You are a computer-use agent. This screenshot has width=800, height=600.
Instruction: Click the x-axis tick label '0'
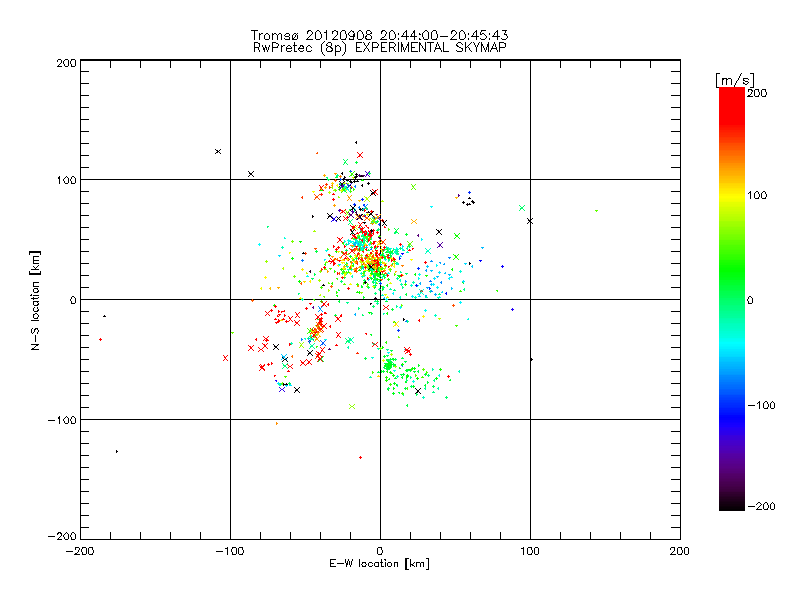(380, 551)
